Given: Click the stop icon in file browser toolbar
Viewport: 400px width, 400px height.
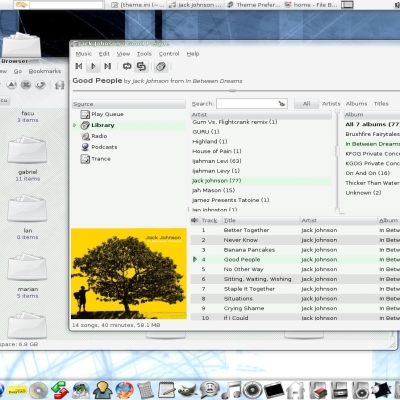Looking at the screenshot, I should pos(26,85).
